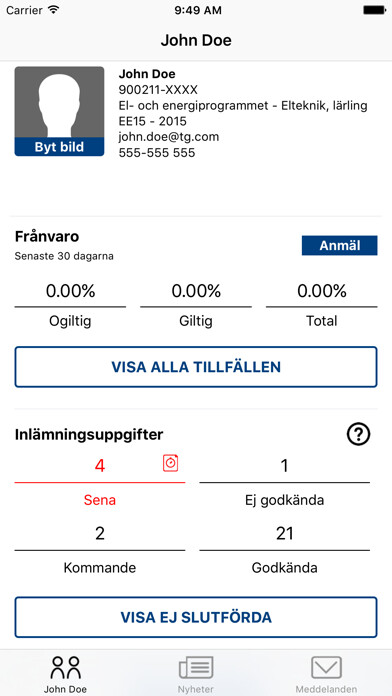Screen dimensions: 392x696
Task: Open VISA EJ SLUTFÖRDA
Action: [196, 617]
